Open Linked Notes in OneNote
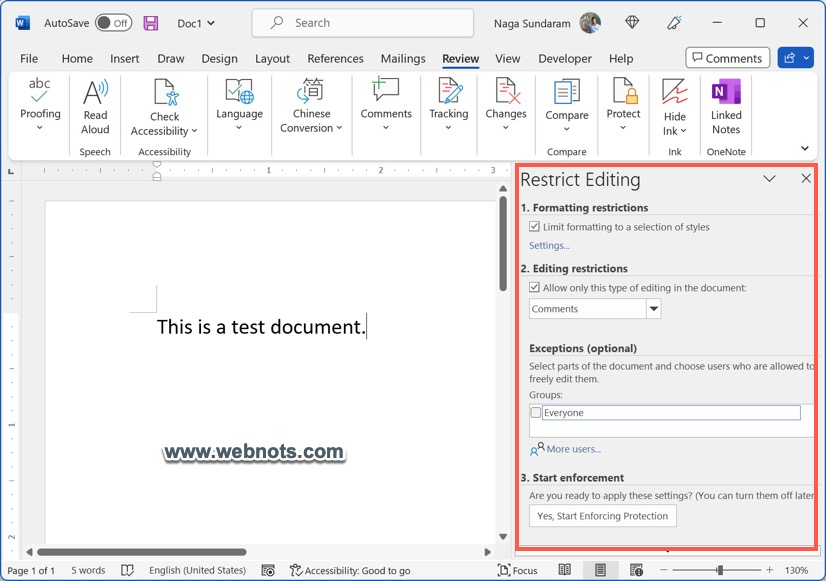826x581 pixels. tap(725, 105)
